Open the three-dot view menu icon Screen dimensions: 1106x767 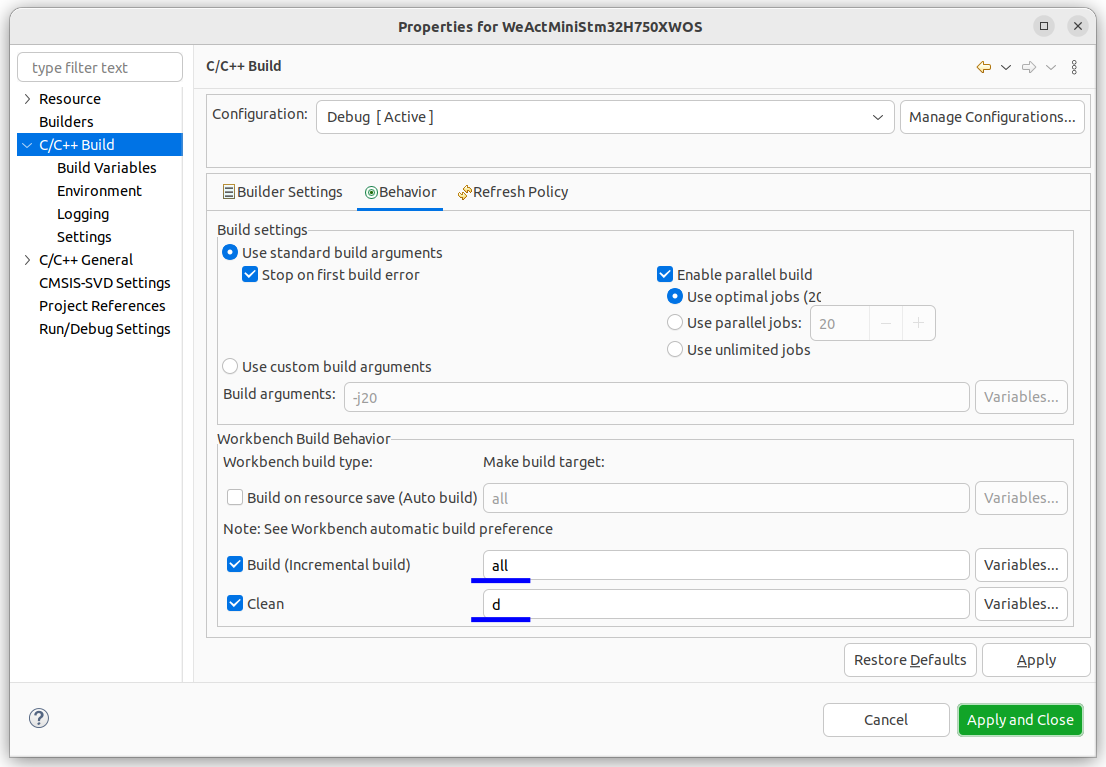tap(1074, 67)
